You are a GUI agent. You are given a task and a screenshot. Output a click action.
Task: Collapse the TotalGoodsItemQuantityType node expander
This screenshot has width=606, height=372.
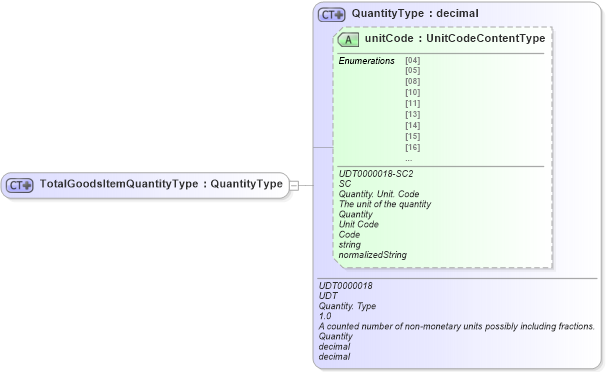294,185
